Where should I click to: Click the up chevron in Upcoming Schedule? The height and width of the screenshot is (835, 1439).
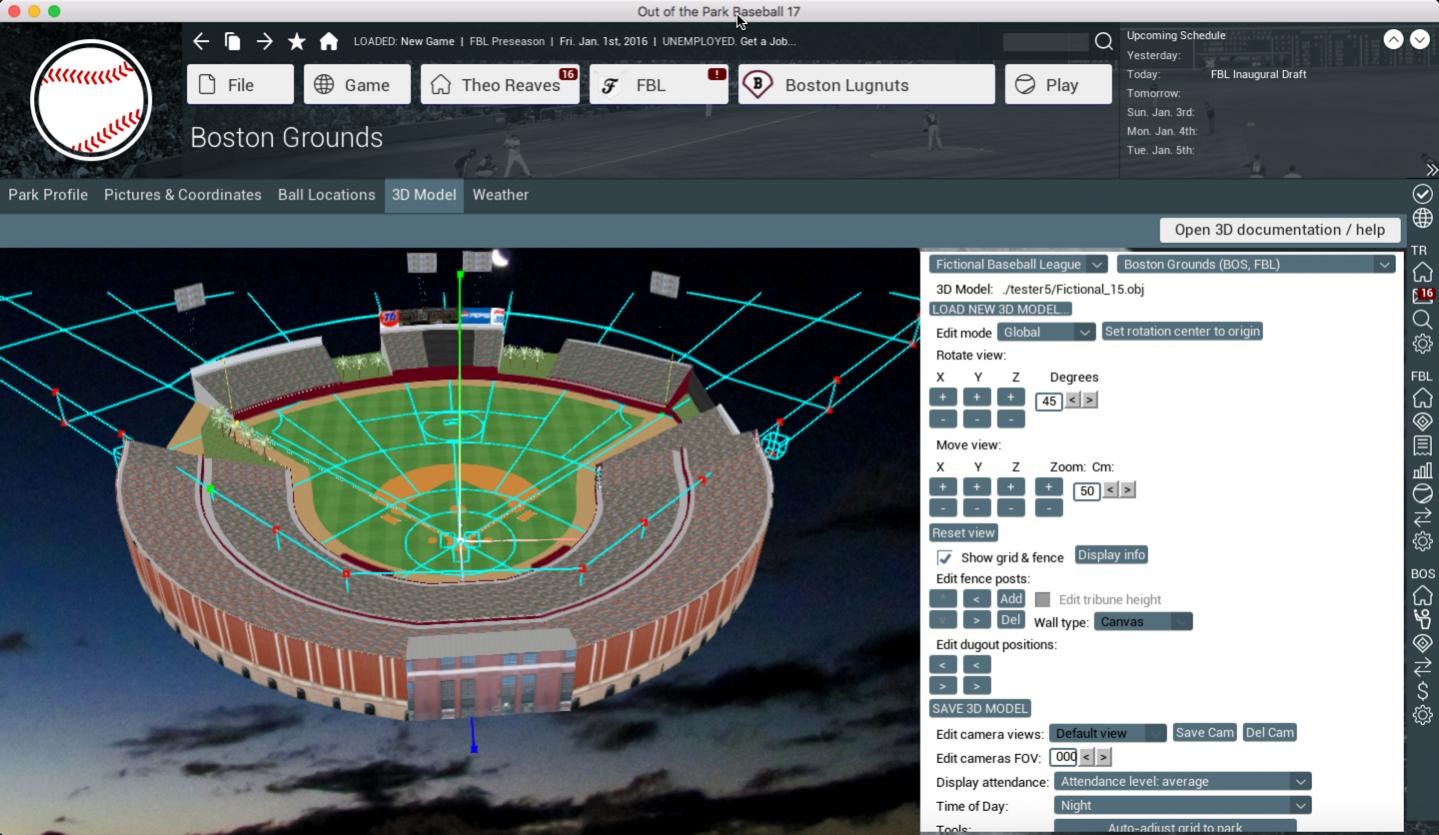click(1393, 39)
